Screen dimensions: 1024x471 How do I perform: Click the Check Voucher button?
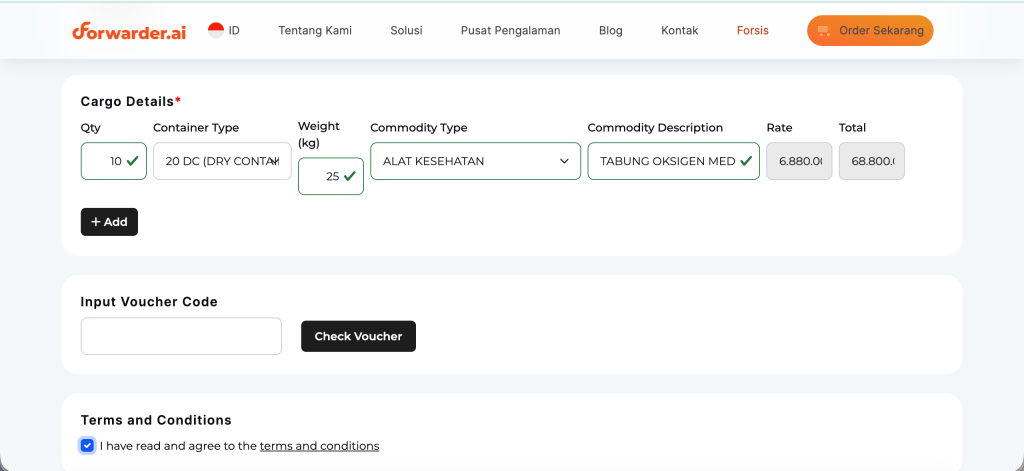point(358,336)
